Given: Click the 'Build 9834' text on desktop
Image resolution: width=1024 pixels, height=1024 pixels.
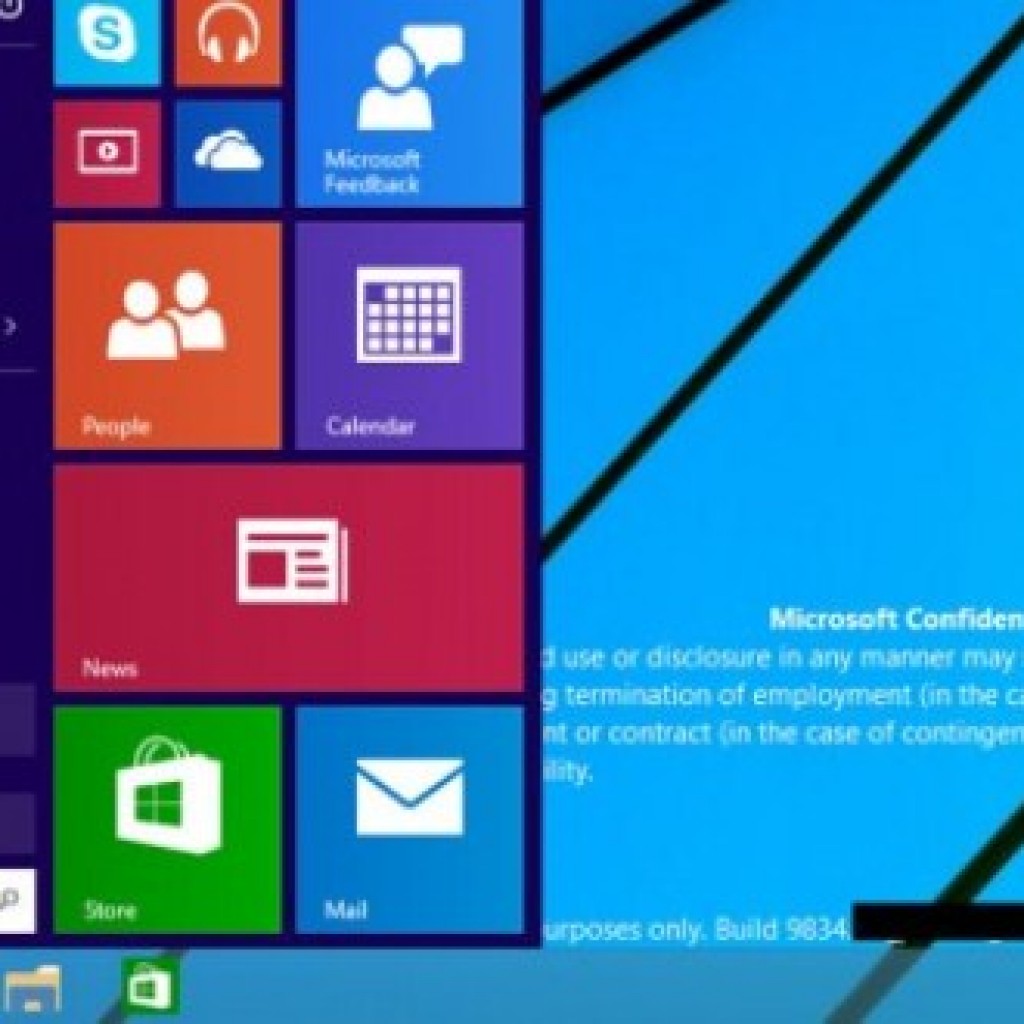Looking at the screenshot, I should 782,929.
